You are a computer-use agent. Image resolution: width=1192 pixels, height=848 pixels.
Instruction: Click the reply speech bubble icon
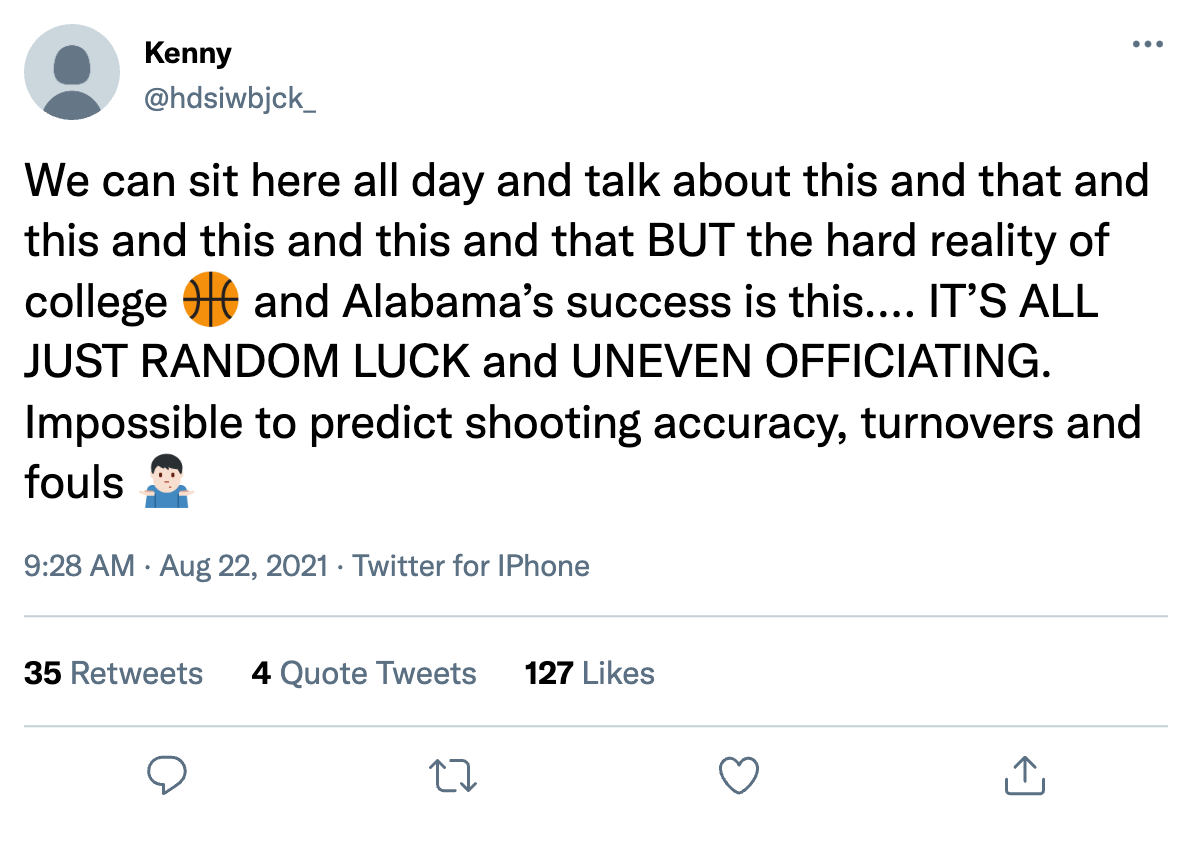[168, 775]
